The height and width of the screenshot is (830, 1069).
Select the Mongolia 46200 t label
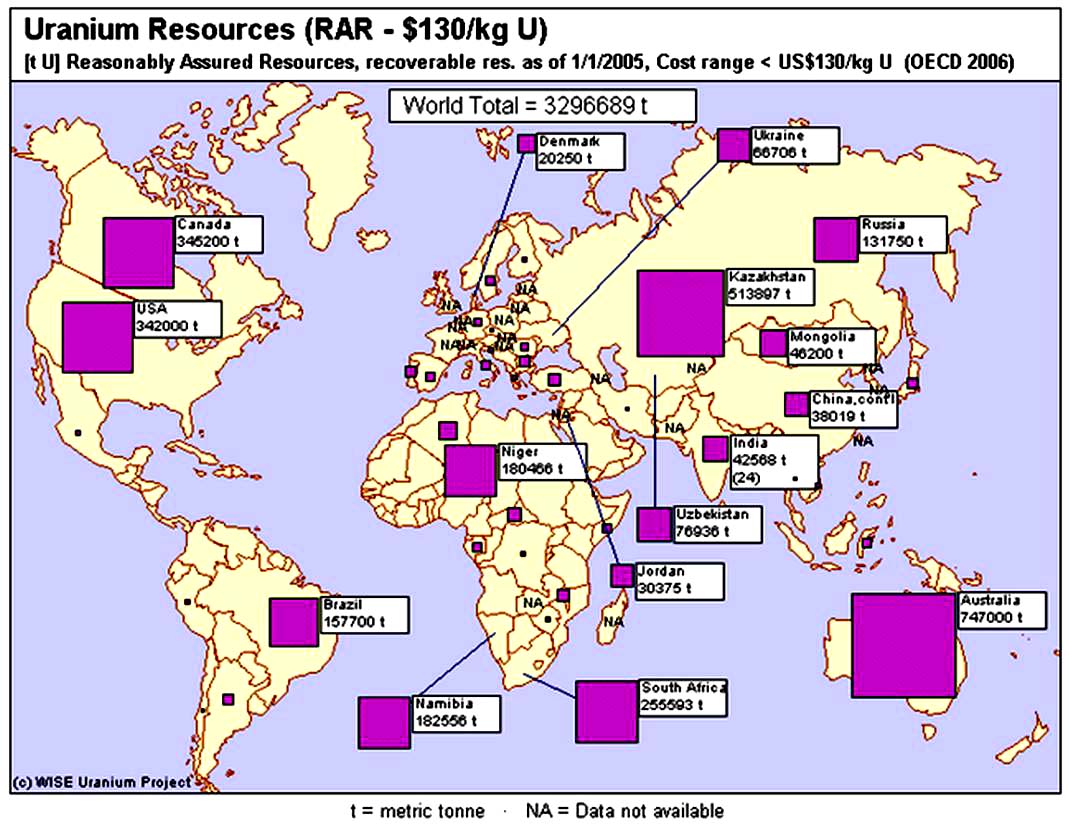(x=830, y=345)
